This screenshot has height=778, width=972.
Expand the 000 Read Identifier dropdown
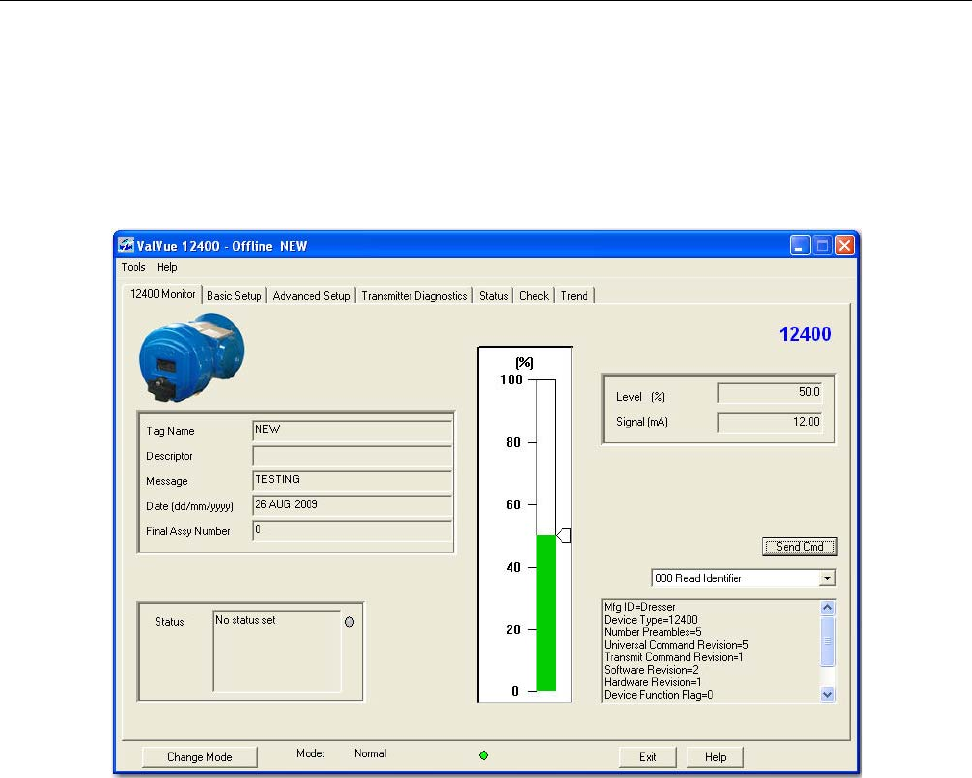(827, 578)
